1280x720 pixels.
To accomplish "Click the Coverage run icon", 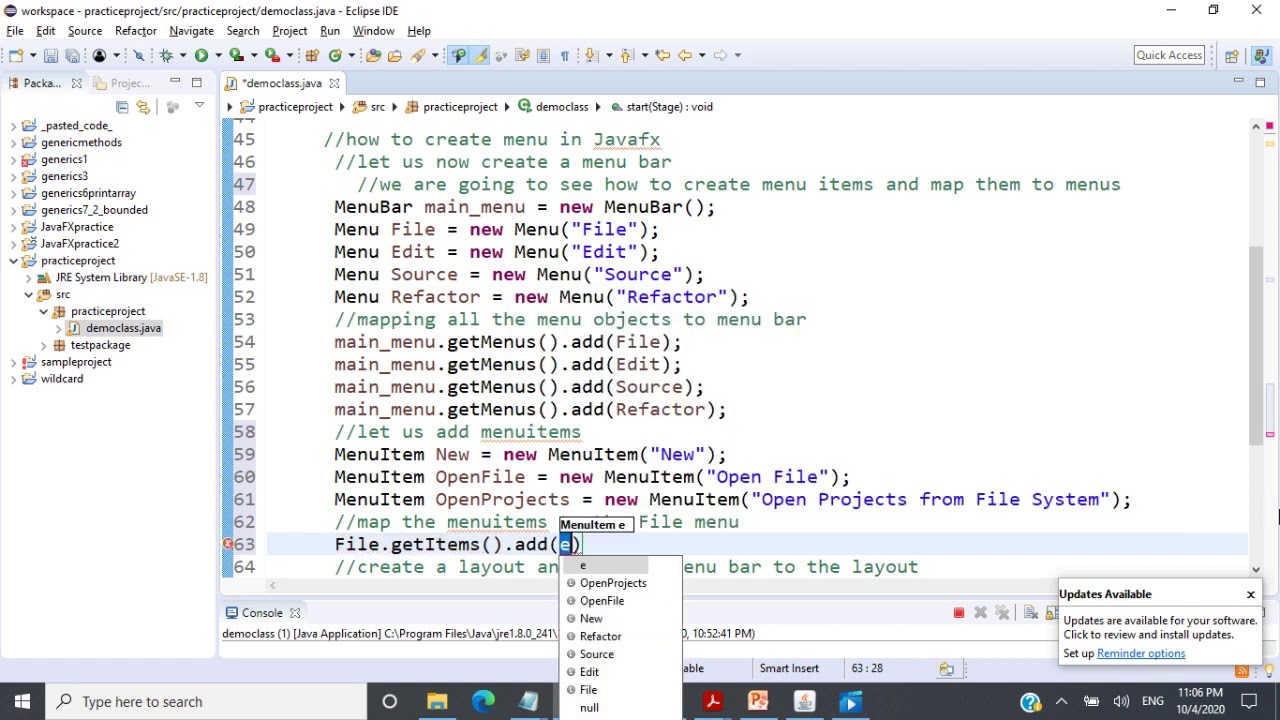I will click(x=236, y=55).
